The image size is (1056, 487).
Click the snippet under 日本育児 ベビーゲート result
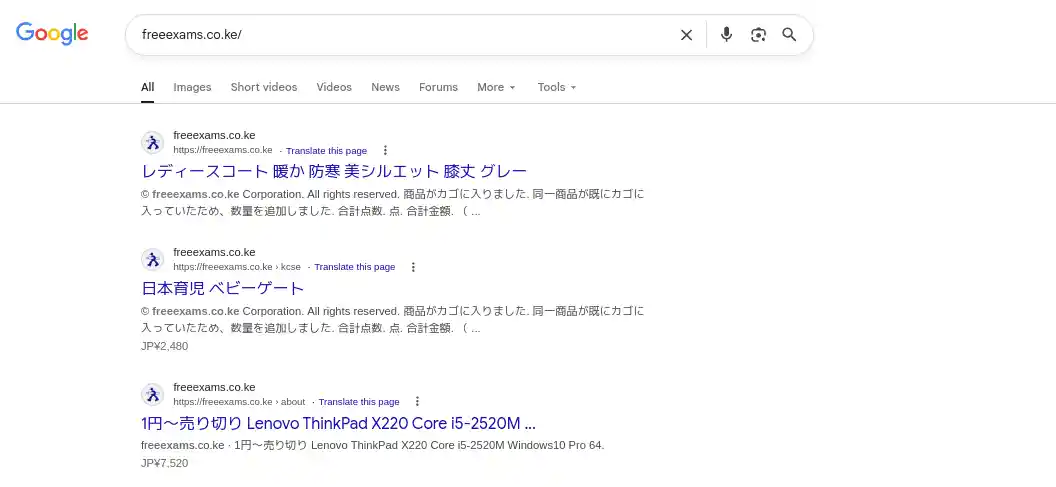(x=393, y=320)
